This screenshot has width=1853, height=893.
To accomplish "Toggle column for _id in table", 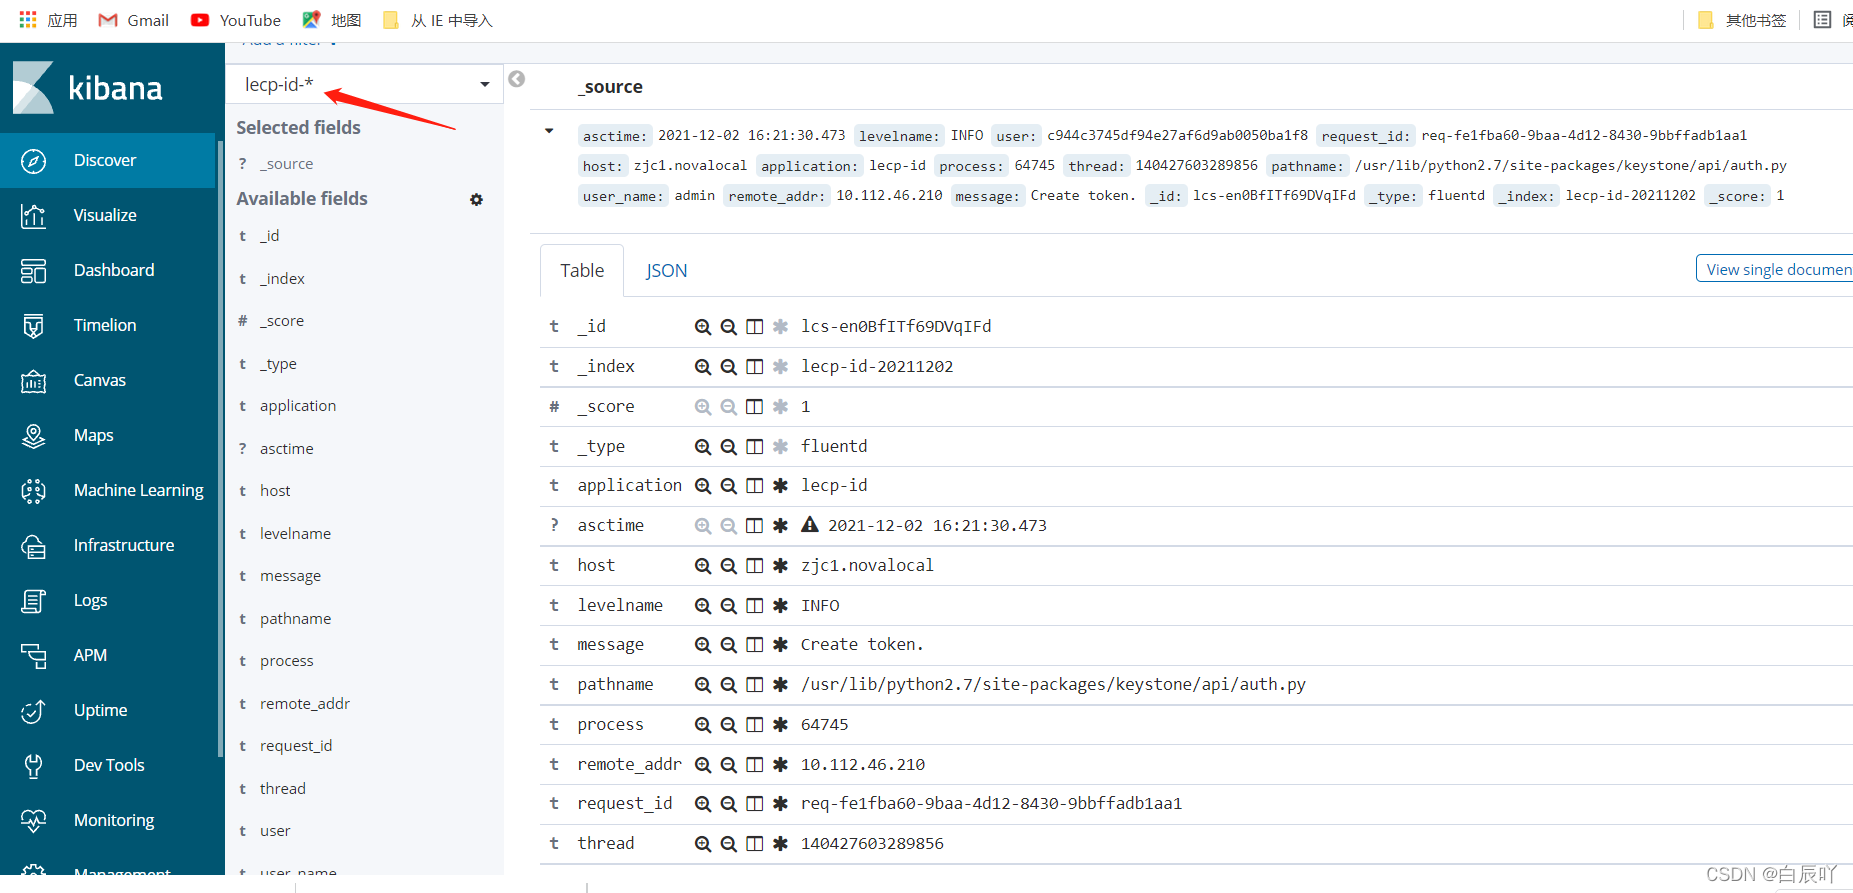I will click(x=755, y=327).
